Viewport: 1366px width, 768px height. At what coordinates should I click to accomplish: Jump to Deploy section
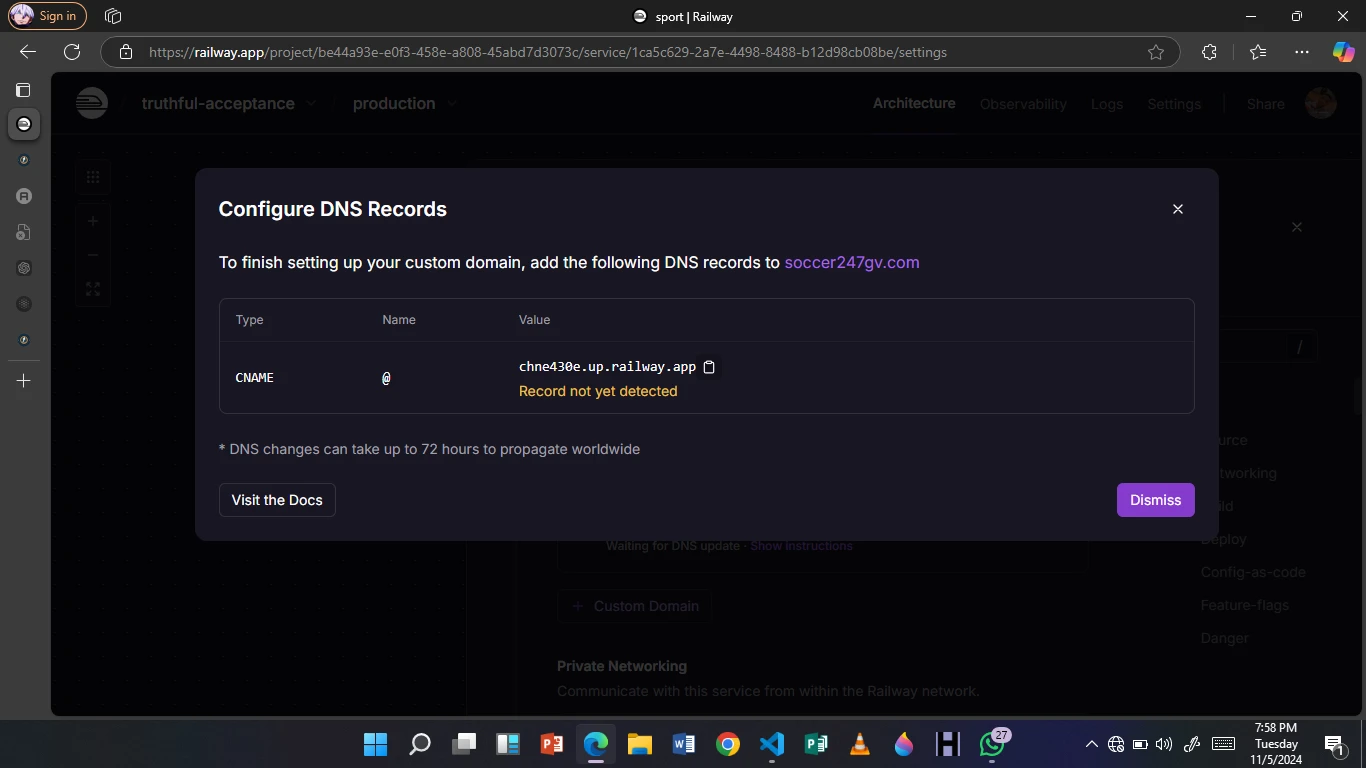click(x=1224, y=539)
